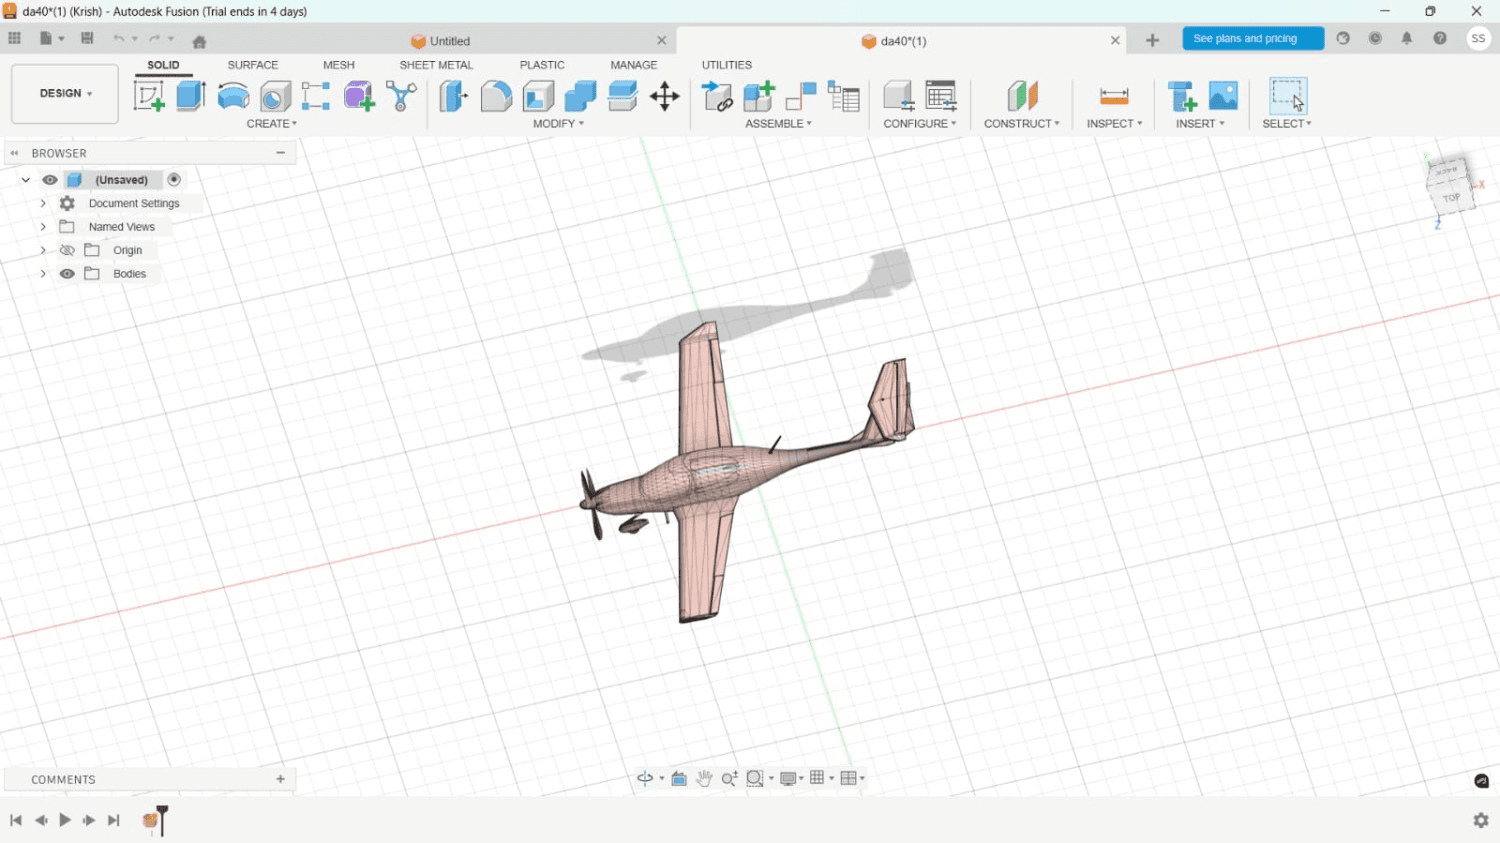Switch to the SURFACE tab
This screenshot has height=843, width=1500.
point(252,64)
